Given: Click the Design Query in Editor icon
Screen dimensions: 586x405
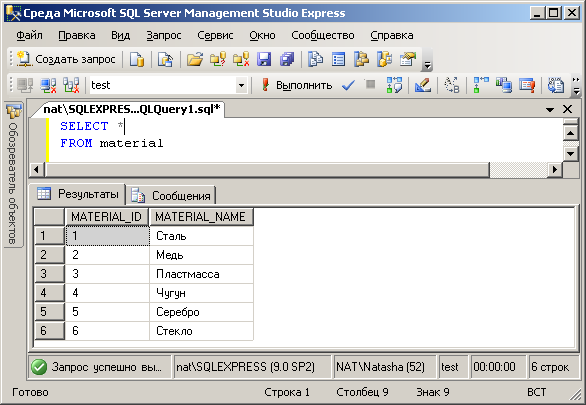Looking at the screenshot, I should pos(423,85).
